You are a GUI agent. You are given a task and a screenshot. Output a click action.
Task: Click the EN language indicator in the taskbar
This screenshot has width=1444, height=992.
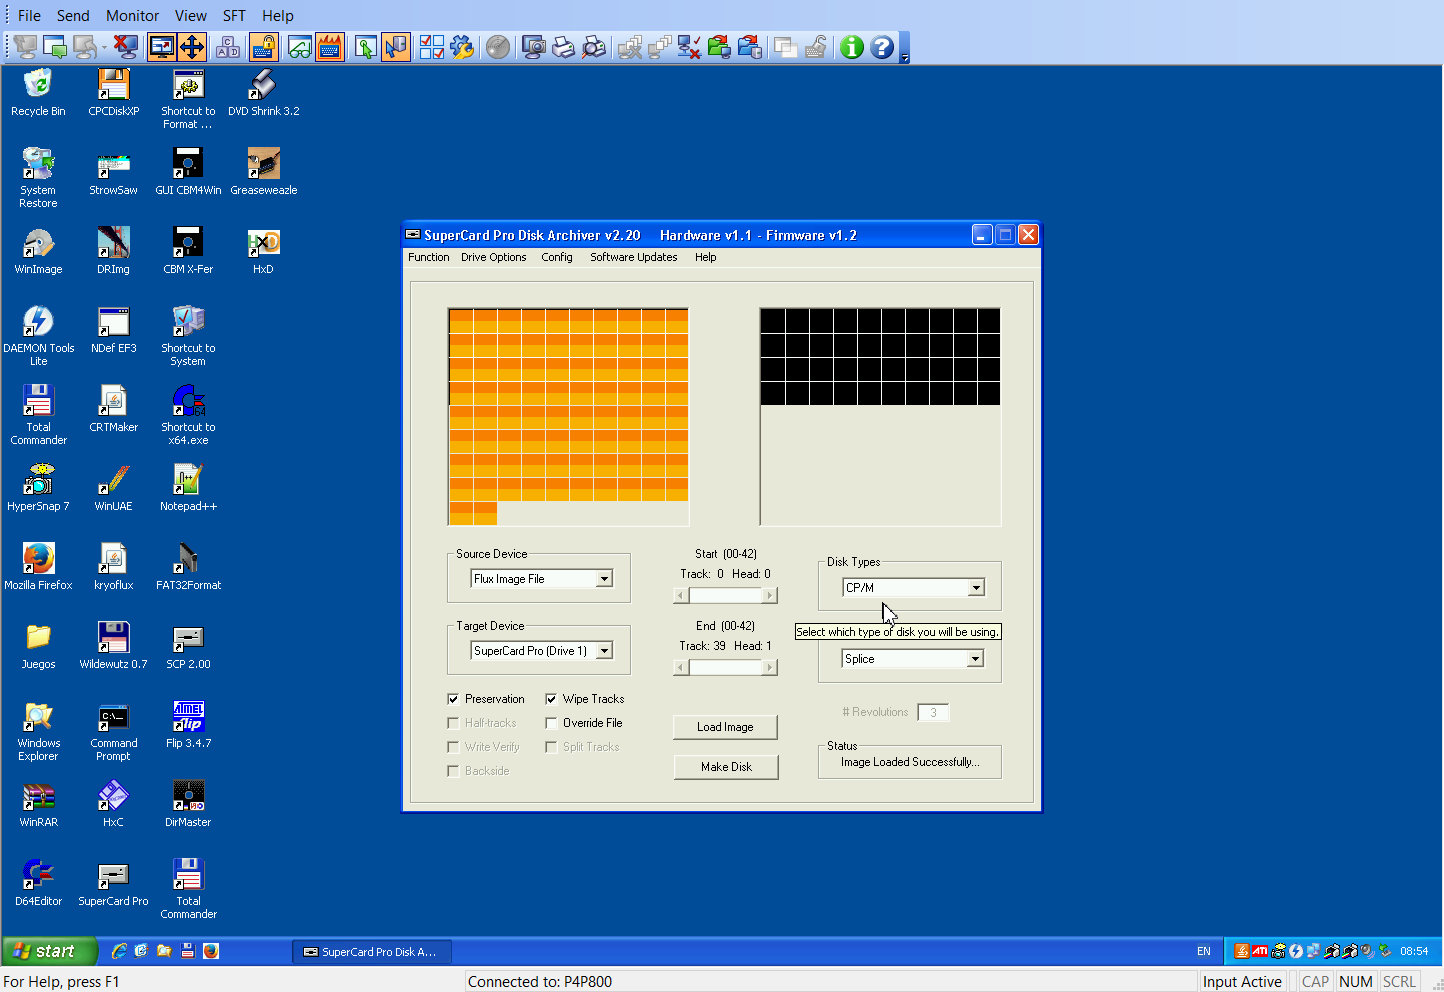1204,951
